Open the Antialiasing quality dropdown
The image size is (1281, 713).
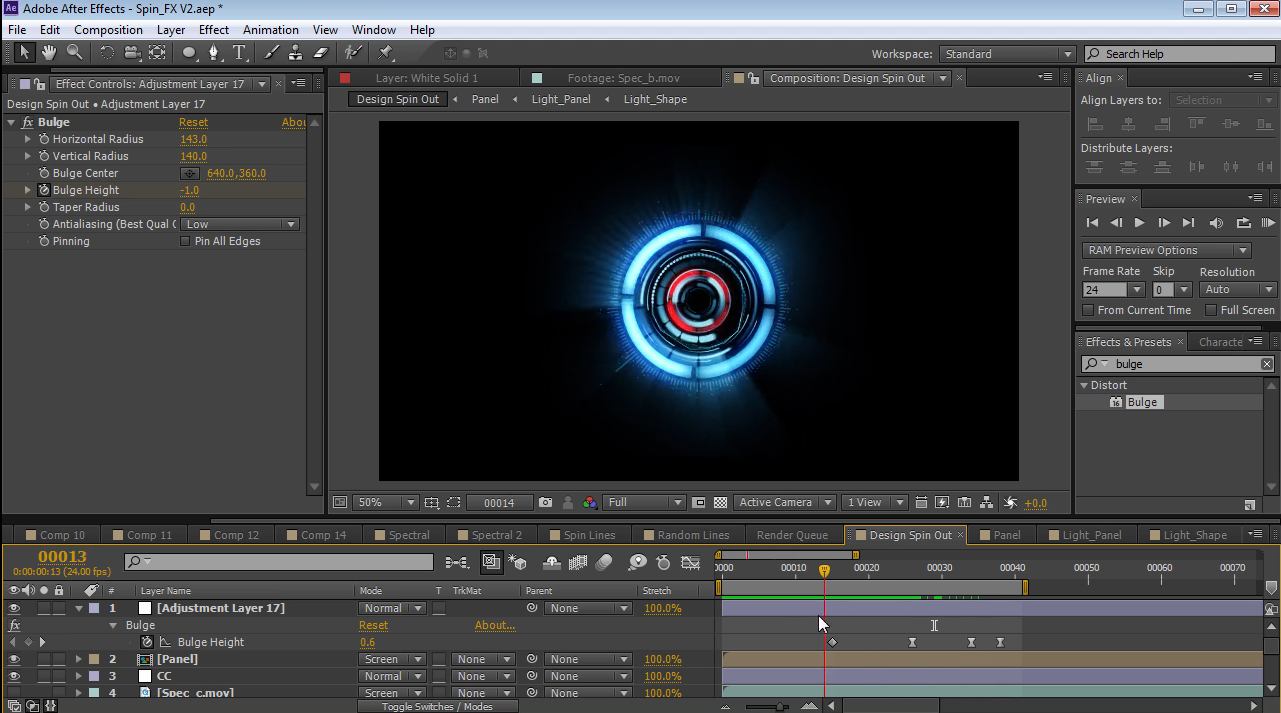click(x=241, y=224)
